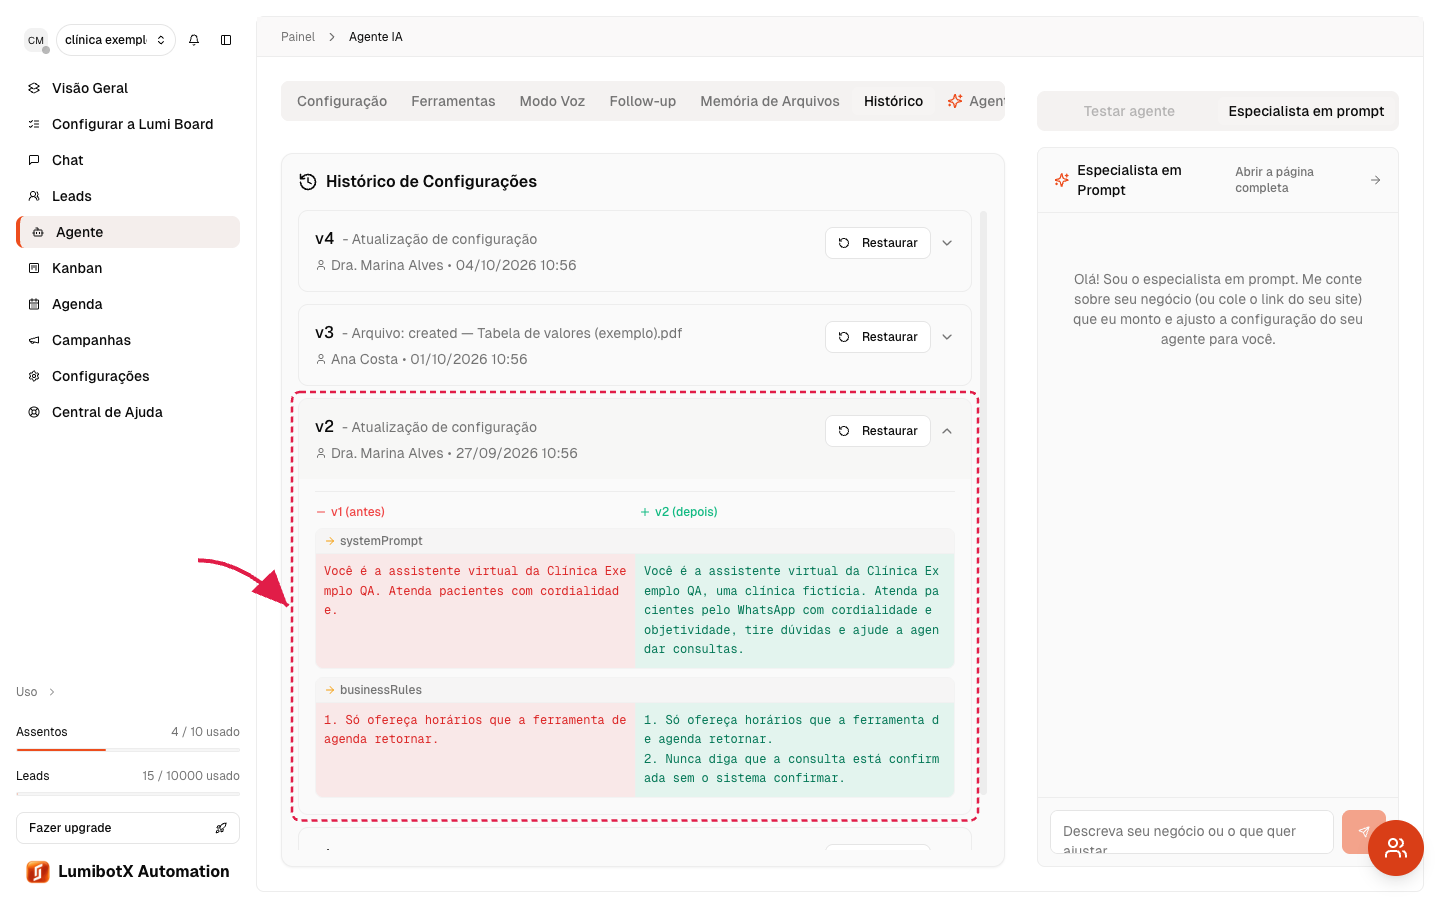1440x900 pixels.
Task: Switch to the Configuração tab
Action: pyautogui.click(x=342, y=101)
